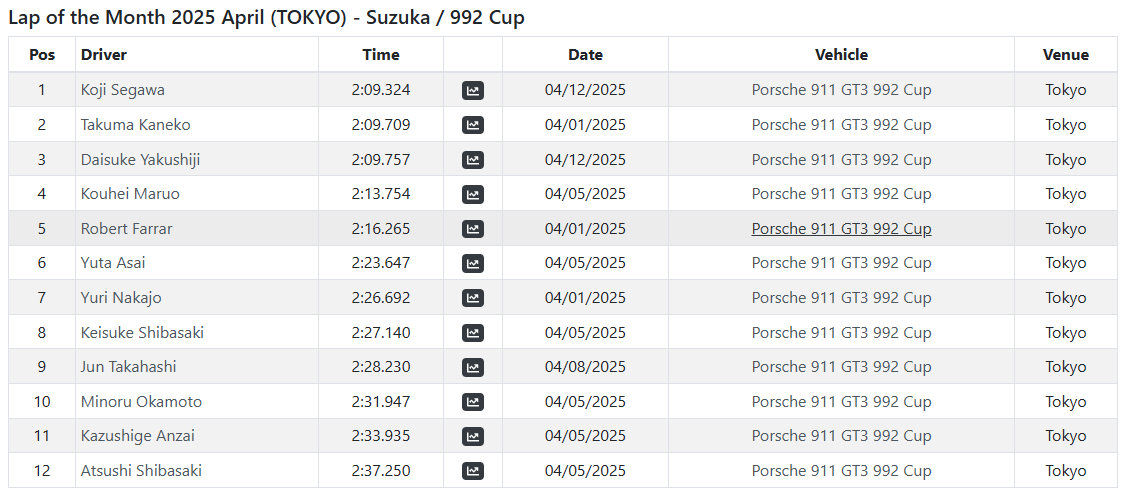Select the Time column header

point(381,54)
